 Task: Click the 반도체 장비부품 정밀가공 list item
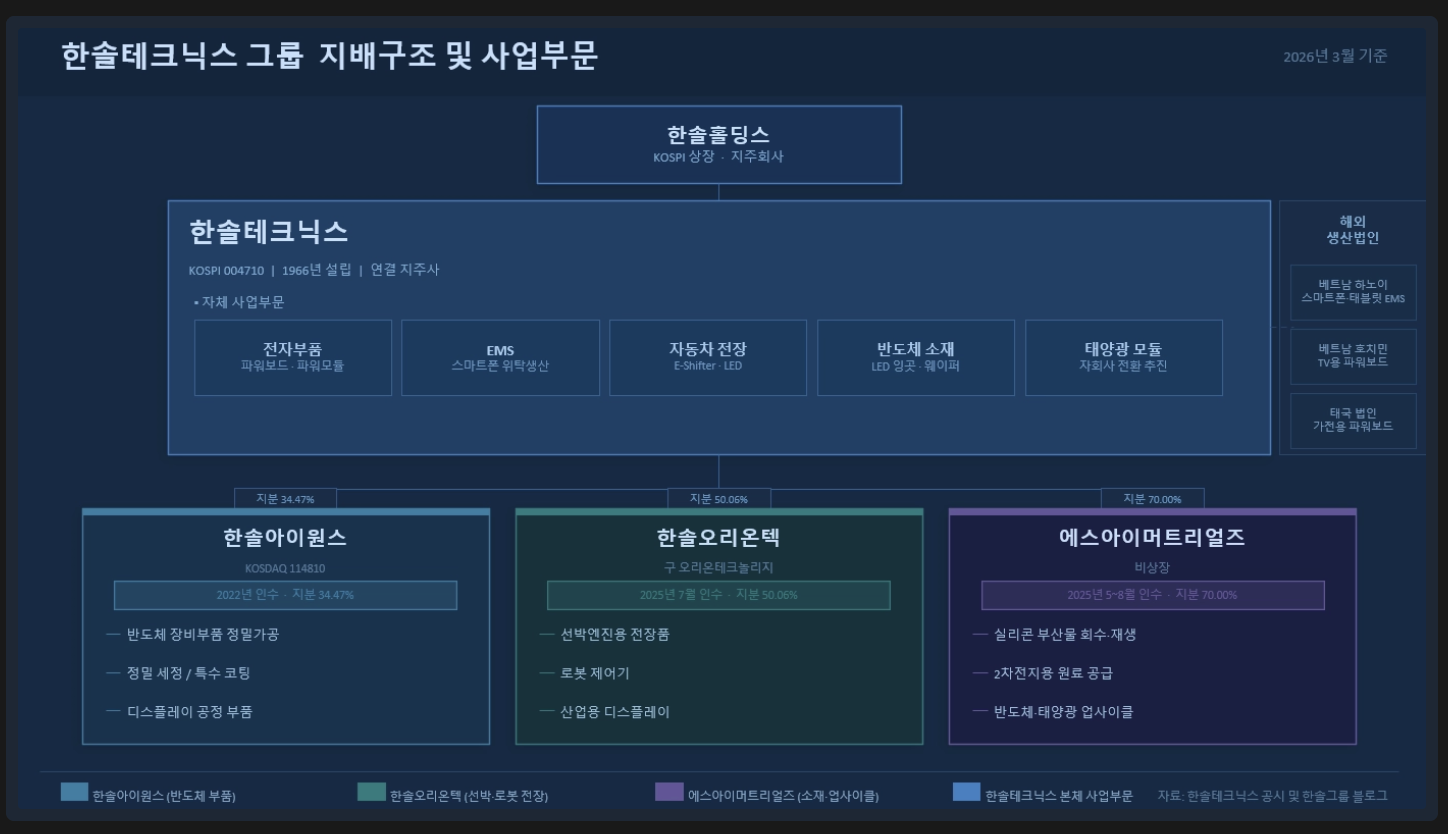click(x=203, y=634)
